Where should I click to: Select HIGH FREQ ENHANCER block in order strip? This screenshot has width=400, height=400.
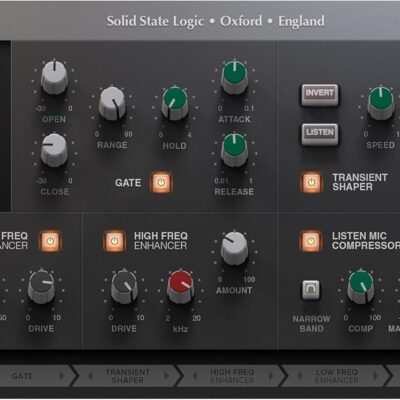coord(232,376)
